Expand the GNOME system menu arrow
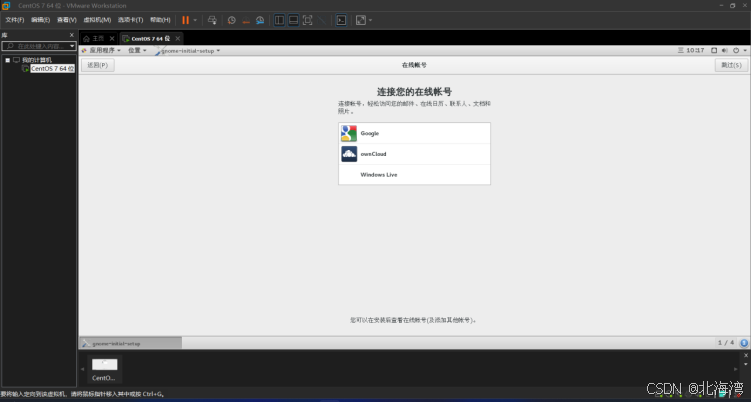 tap(745, 50)
